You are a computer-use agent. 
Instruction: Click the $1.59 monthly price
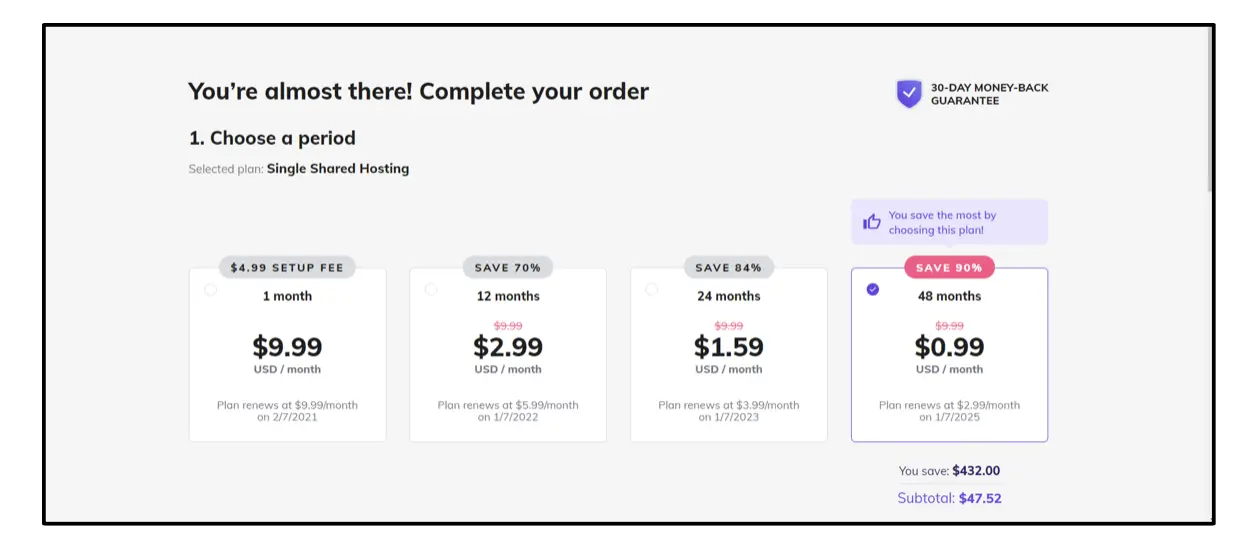click(728, 347)
